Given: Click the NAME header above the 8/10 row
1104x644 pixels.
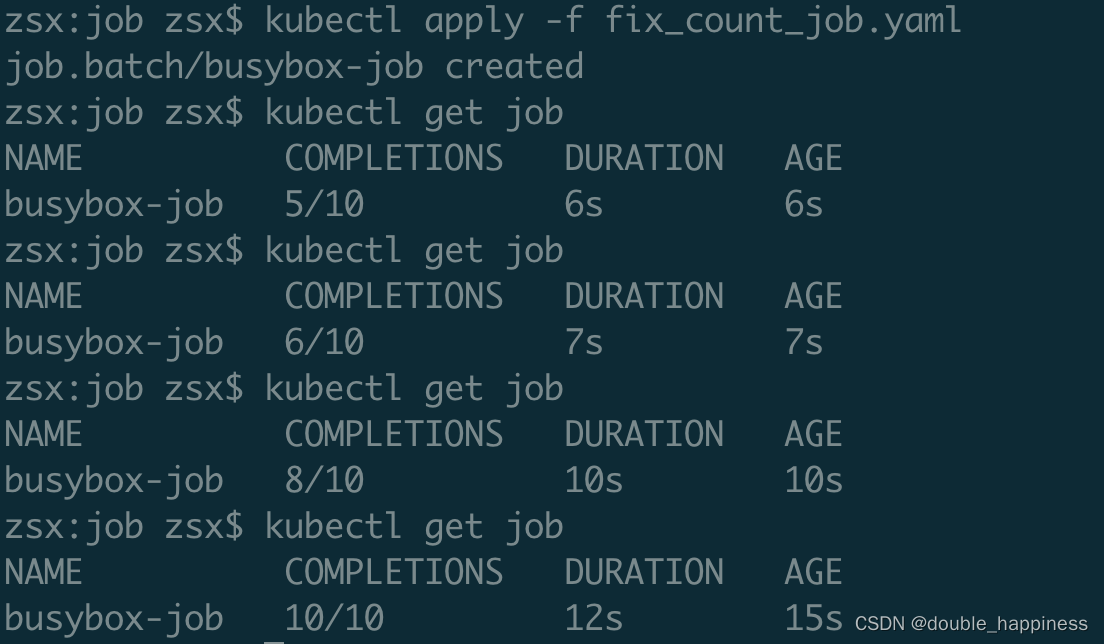Looking at the screenshot, I should pyautogui.click(x=44, y=434).
